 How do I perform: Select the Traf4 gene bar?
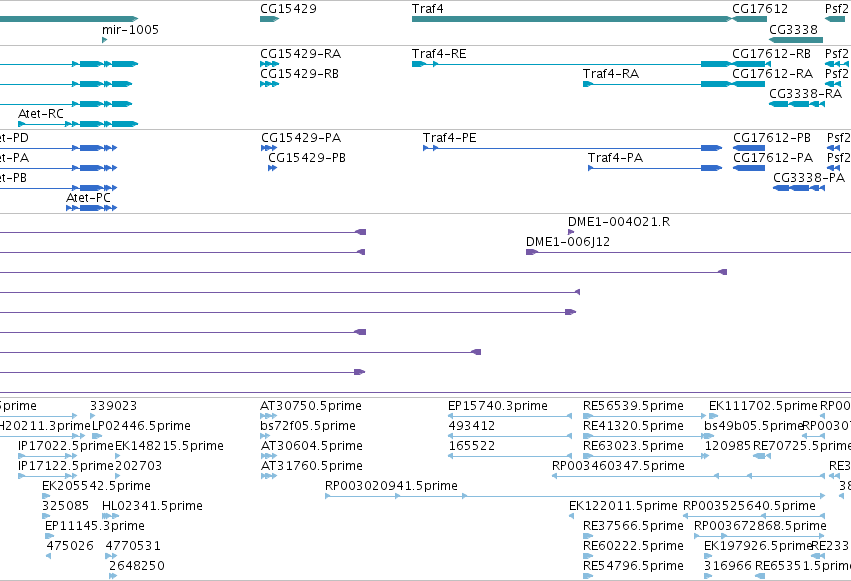[571, 19]
